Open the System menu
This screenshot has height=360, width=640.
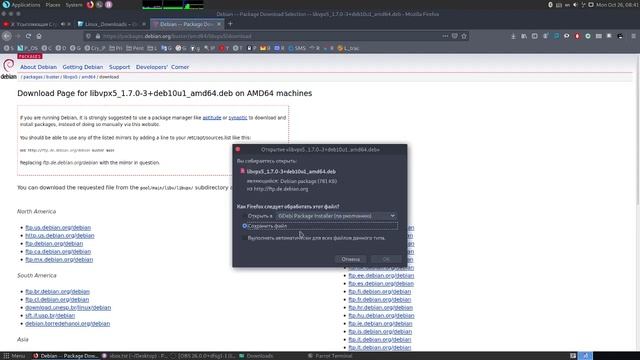tap(74, 4)
